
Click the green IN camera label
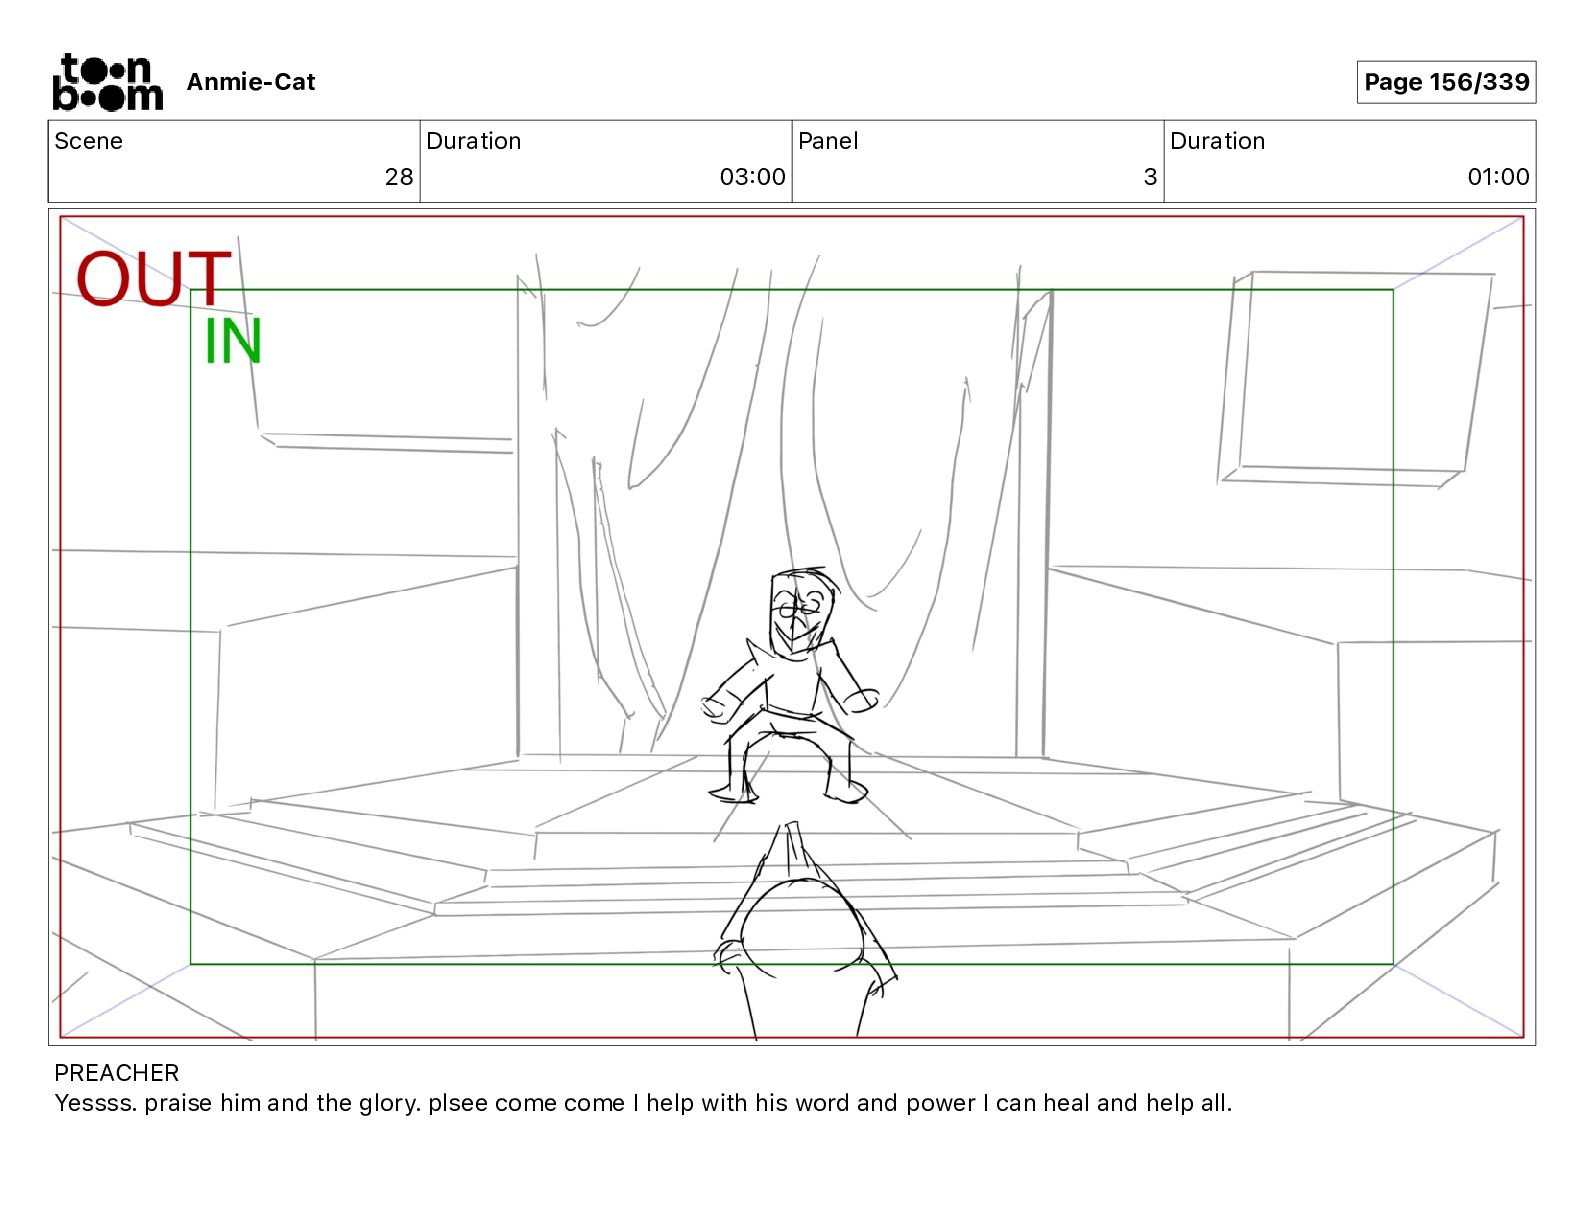click(x=233, y=342)
